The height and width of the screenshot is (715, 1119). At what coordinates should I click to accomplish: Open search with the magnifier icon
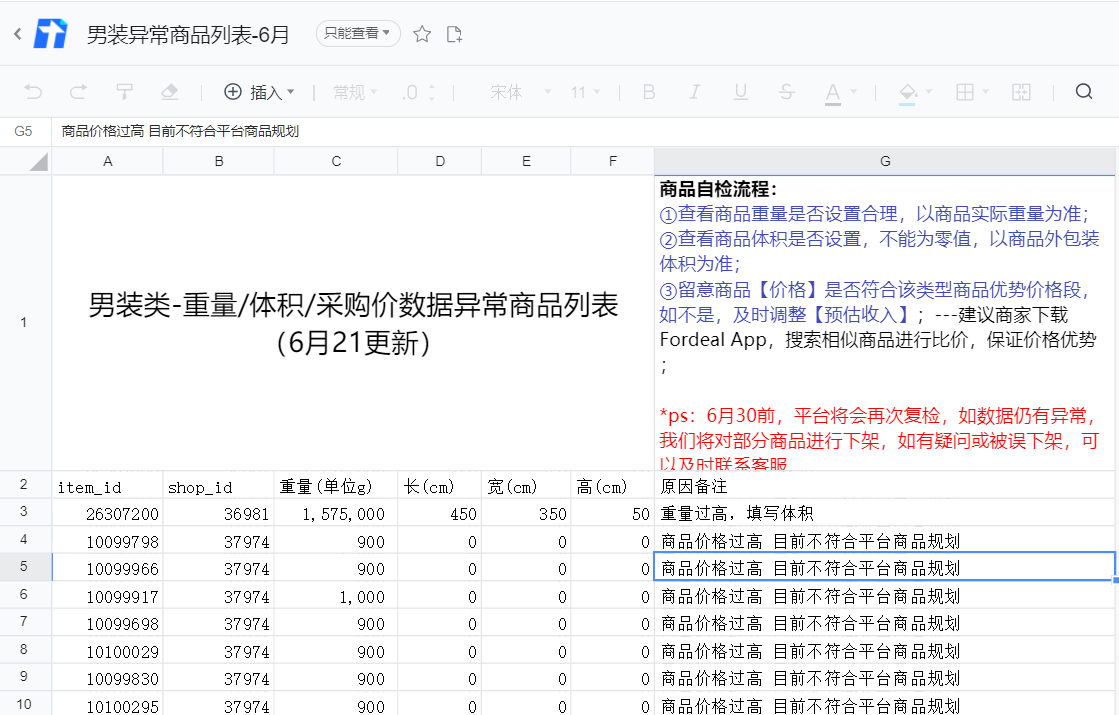click(x=1084, y=91)
